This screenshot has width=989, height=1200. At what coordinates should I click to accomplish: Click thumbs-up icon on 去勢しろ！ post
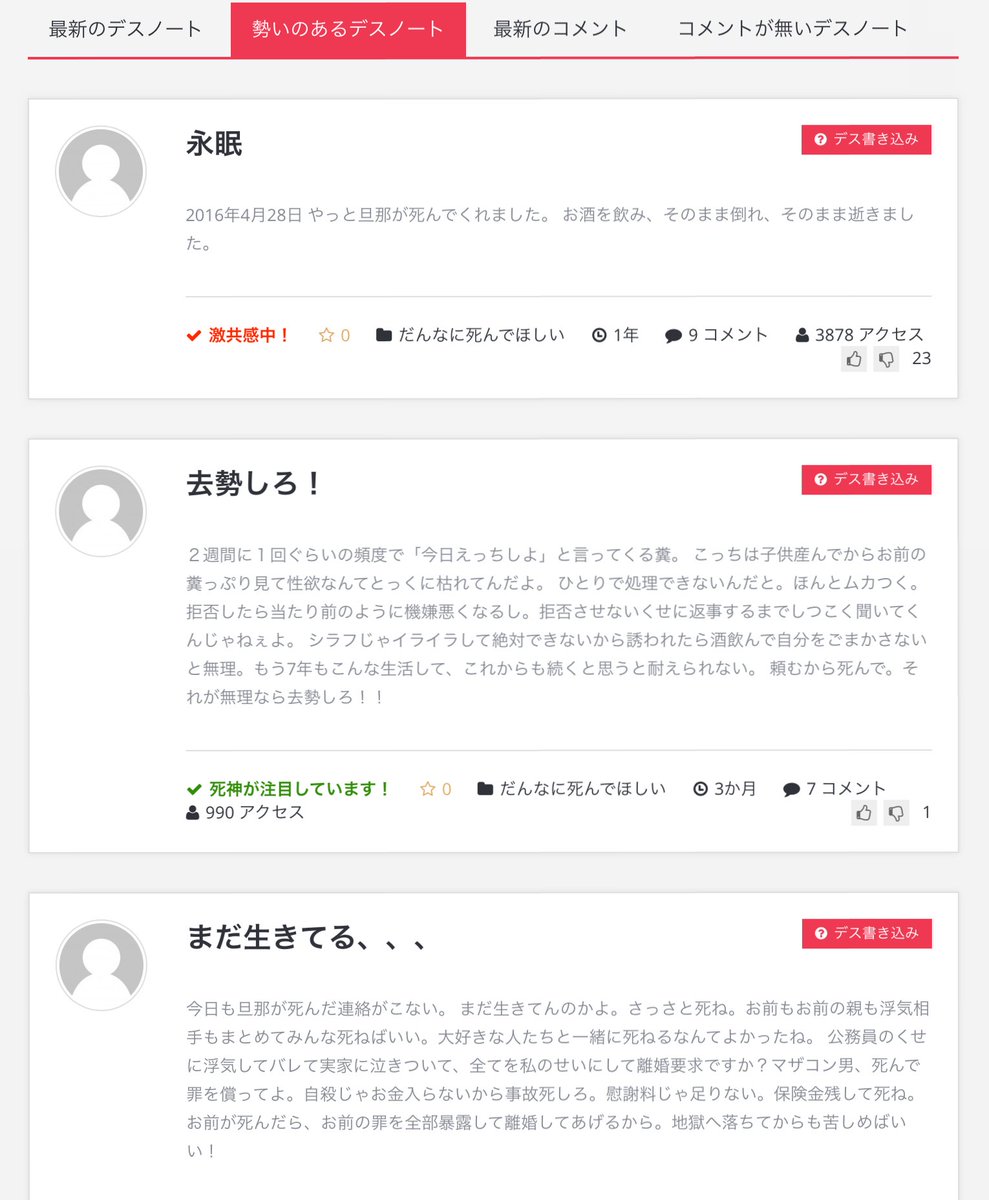pyautogui.click(x=864, y=813)
